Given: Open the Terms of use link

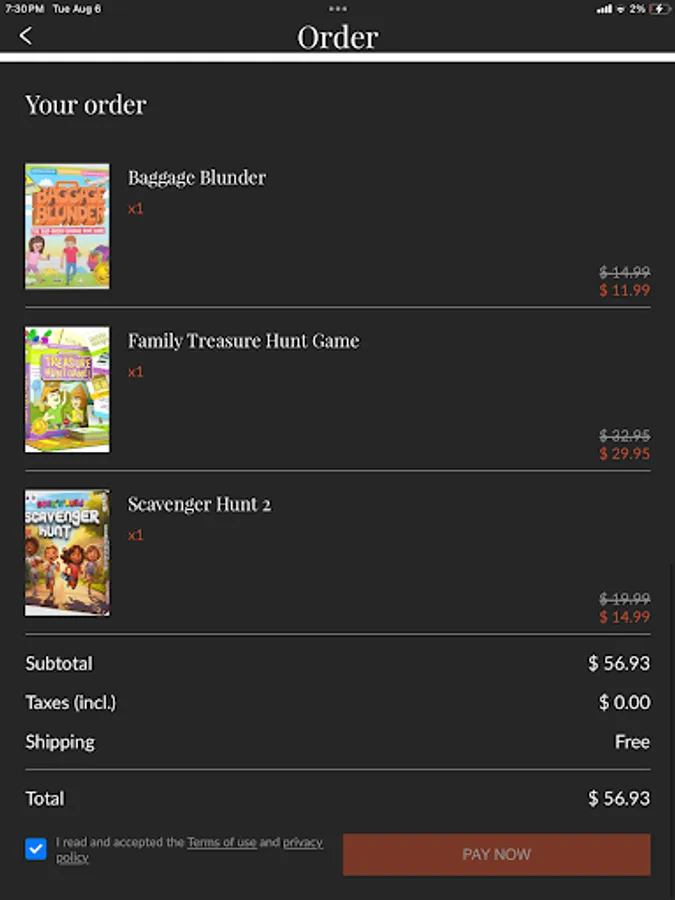Looking at the screenshot, I should 221,842.
